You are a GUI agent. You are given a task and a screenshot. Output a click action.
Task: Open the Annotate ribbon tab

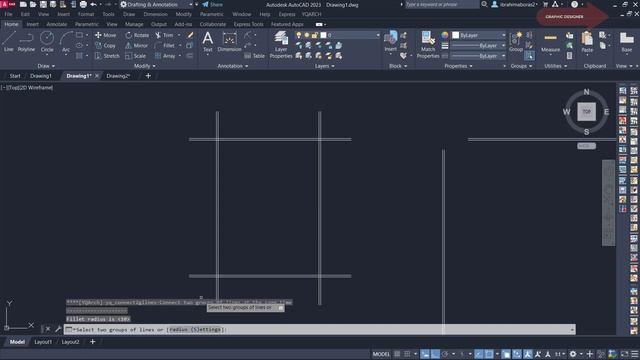coord(56,24)
